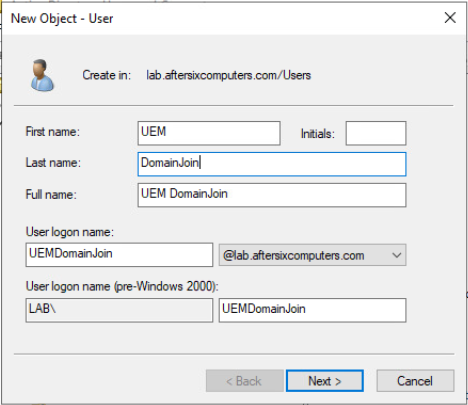Viewport: 468px width, 405px height.
Task: Click the lab.aftersixcomputers.com/Users path text
Action: click(x=229, y=75)
